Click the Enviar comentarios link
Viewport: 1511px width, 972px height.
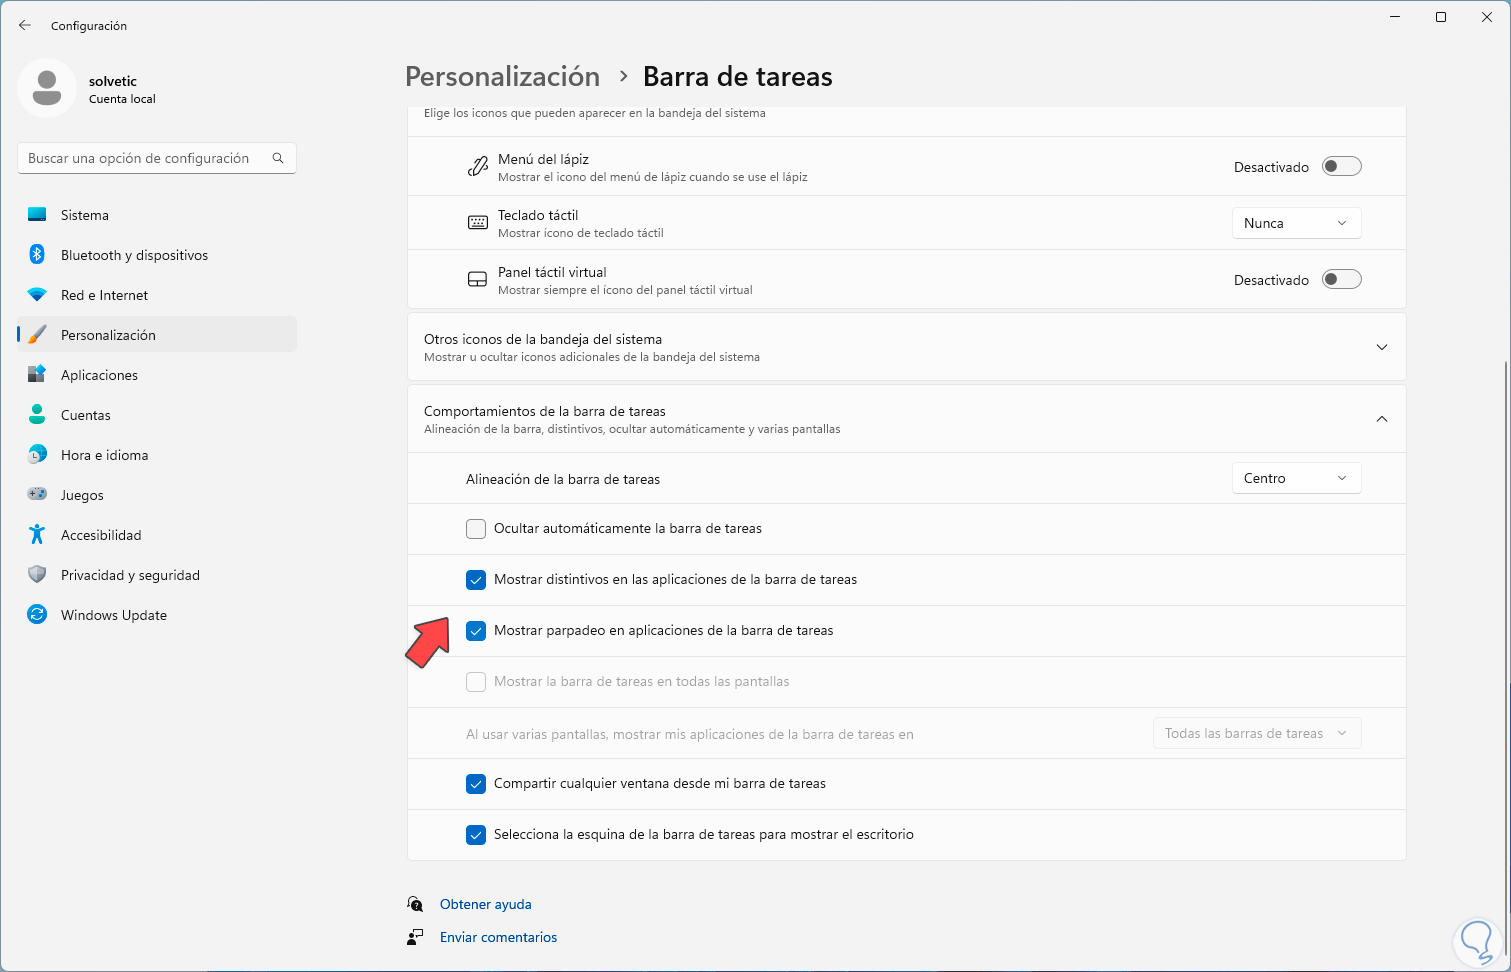pyautogui.click(x=498, y=937)
